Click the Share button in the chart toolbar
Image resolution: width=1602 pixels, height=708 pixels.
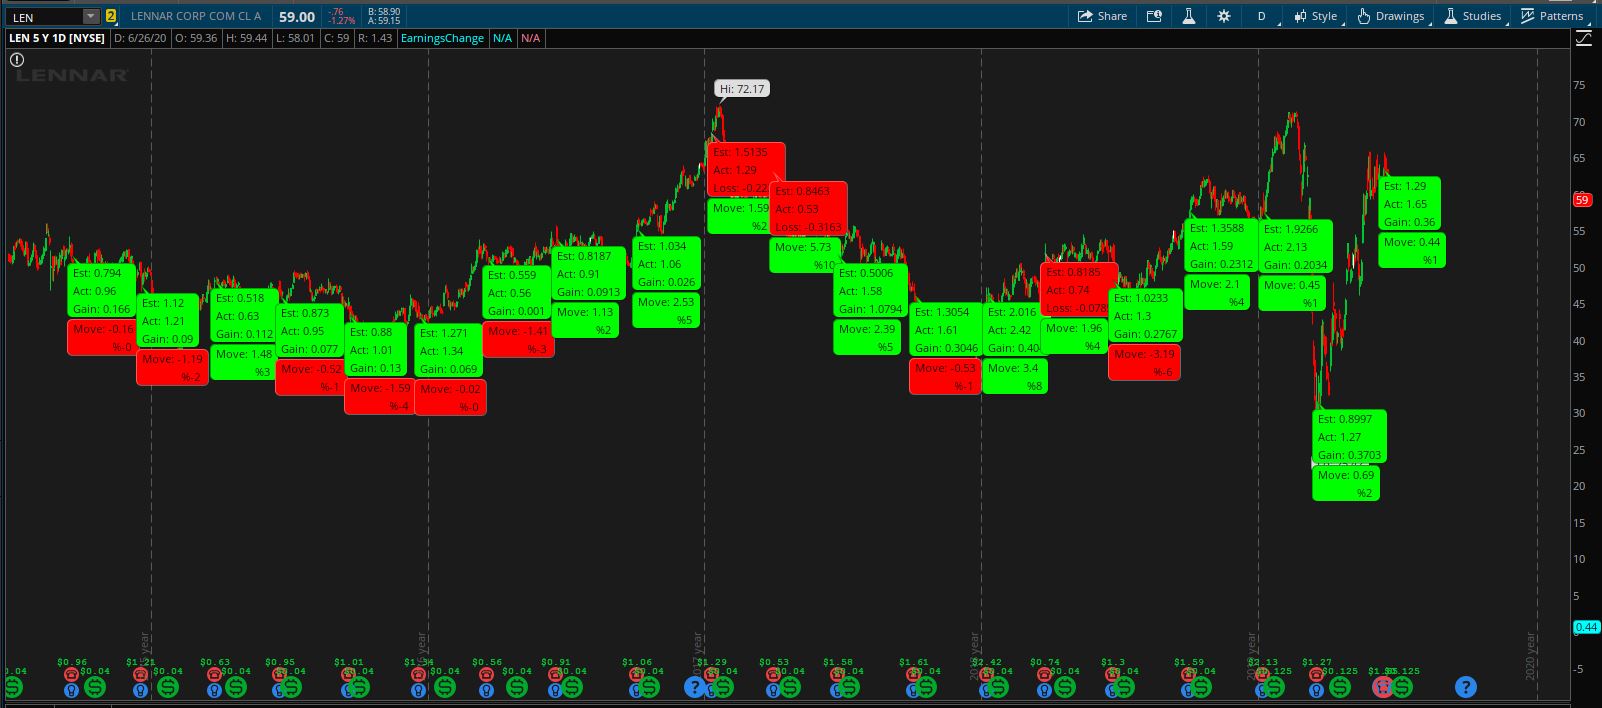[x=1102, y=16]
